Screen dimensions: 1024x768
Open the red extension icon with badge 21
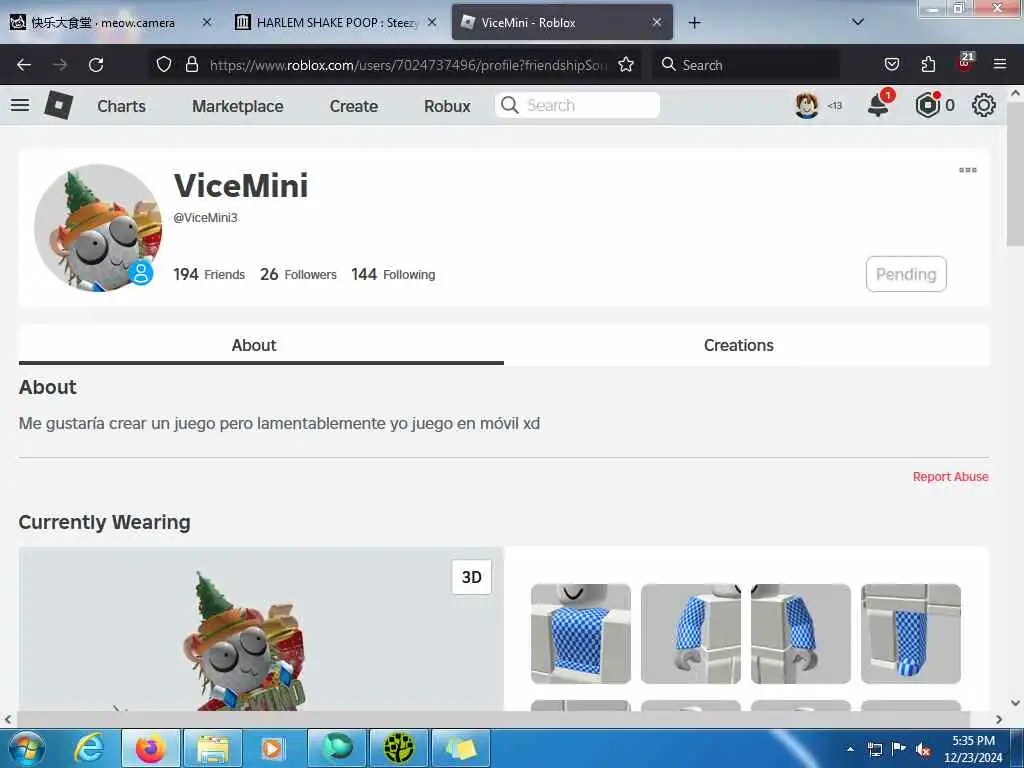coord(965,62)
